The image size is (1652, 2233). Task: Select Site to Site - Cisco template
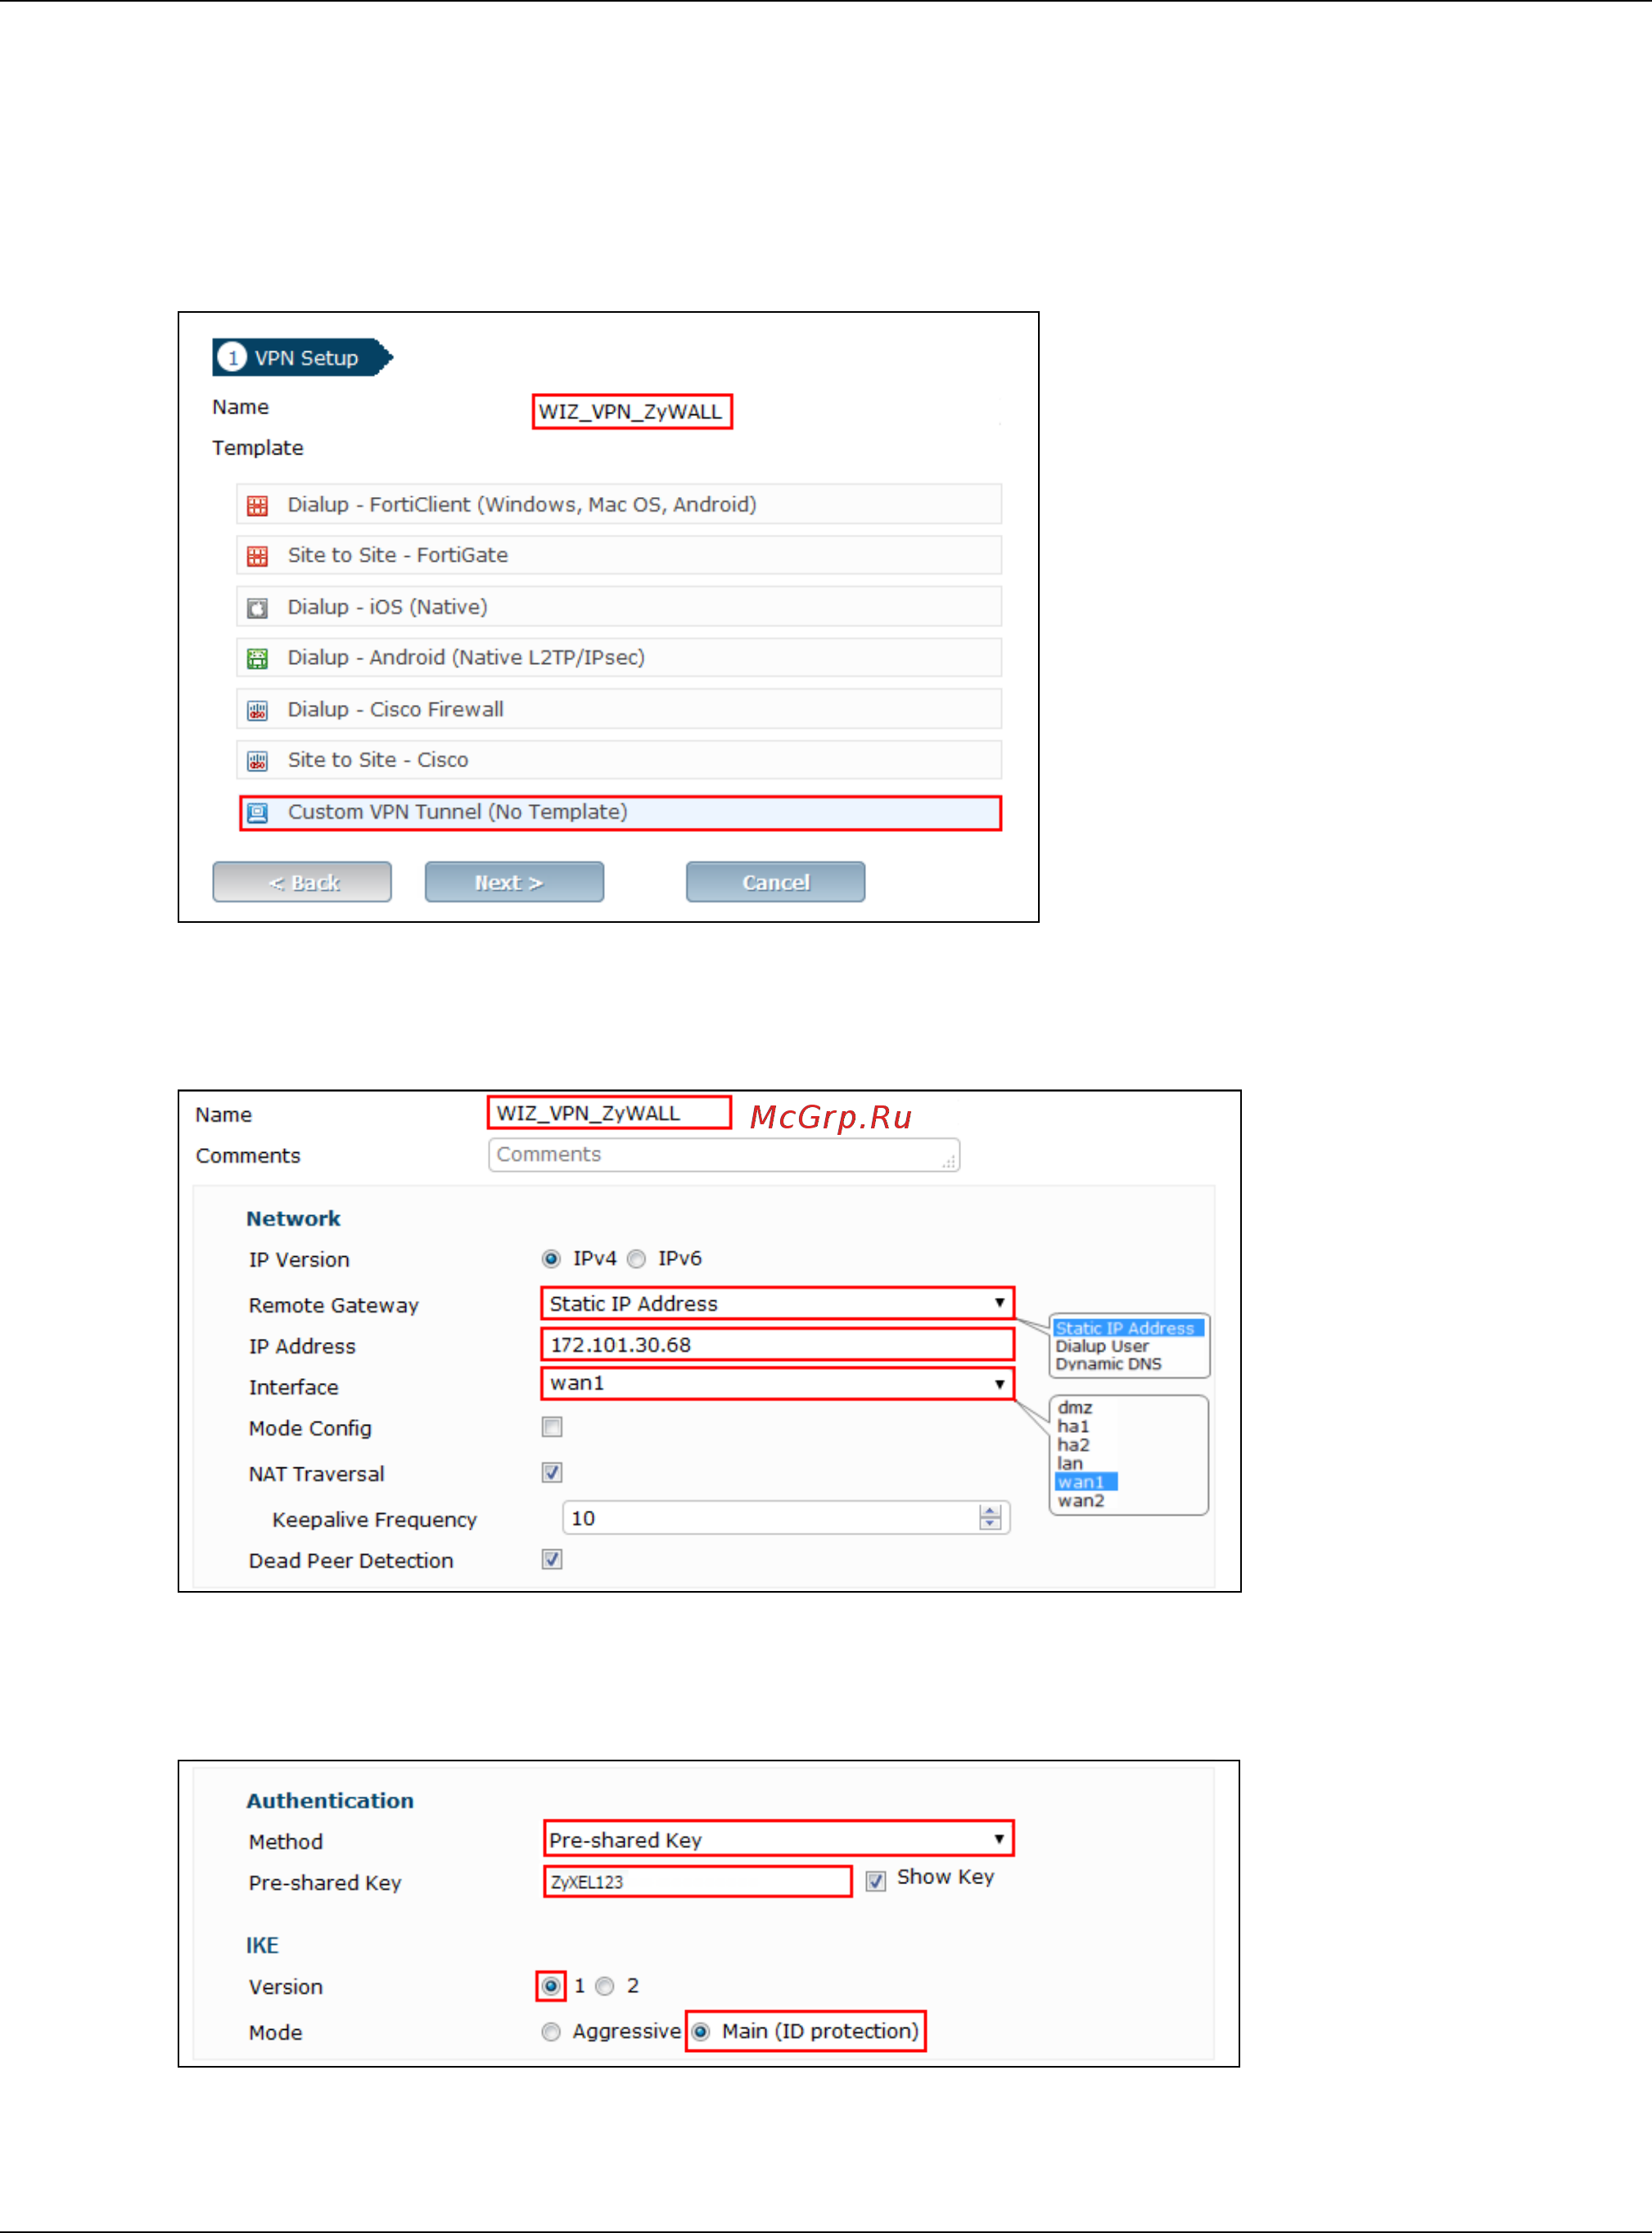[x=619, y=760]
